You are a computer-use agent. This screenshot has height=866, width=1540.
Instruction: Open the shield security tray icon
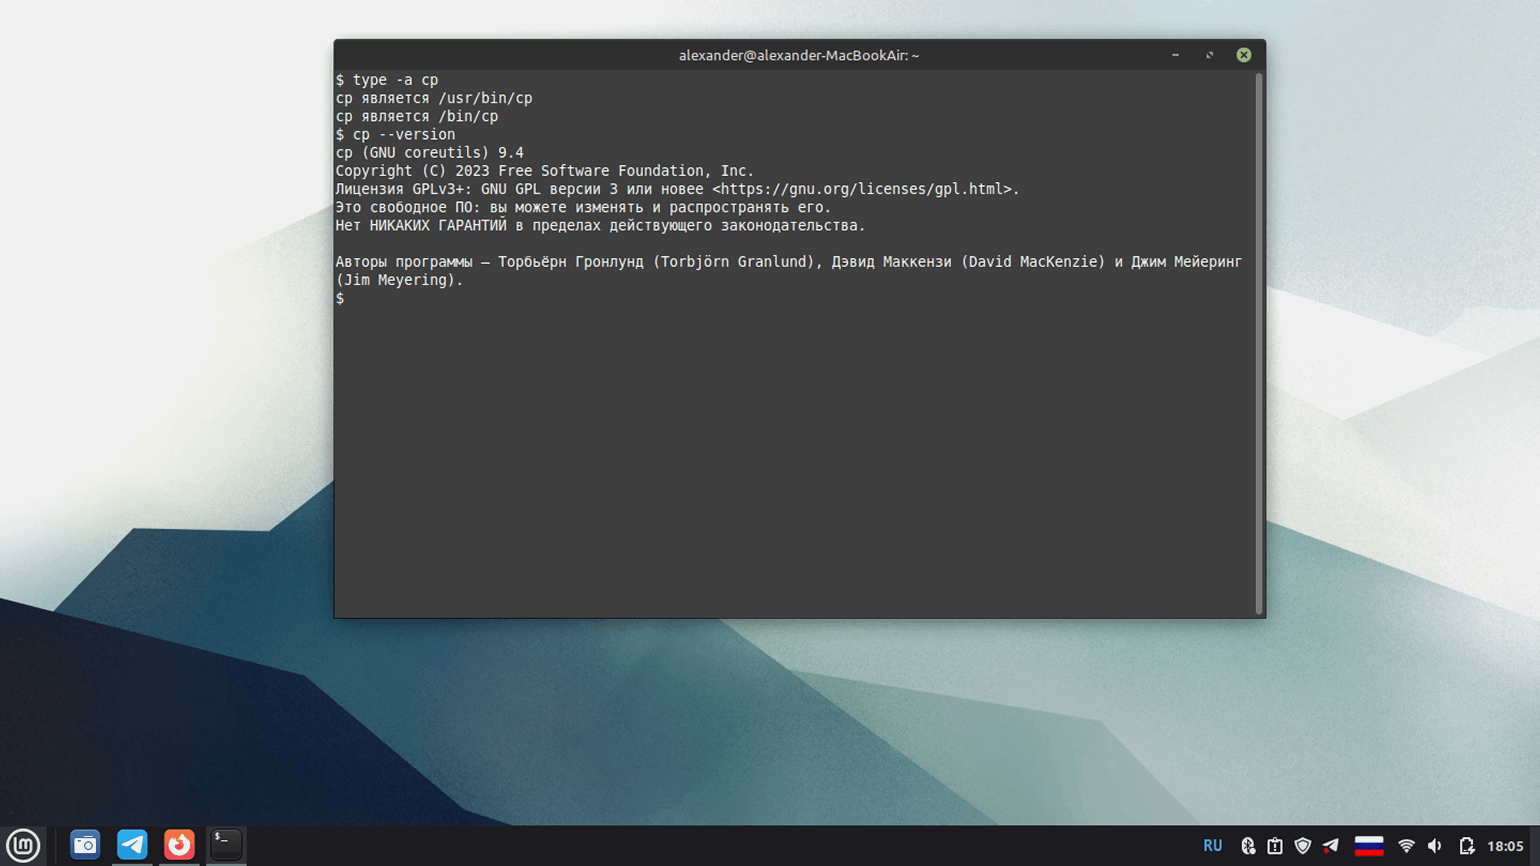(1302, 846)
